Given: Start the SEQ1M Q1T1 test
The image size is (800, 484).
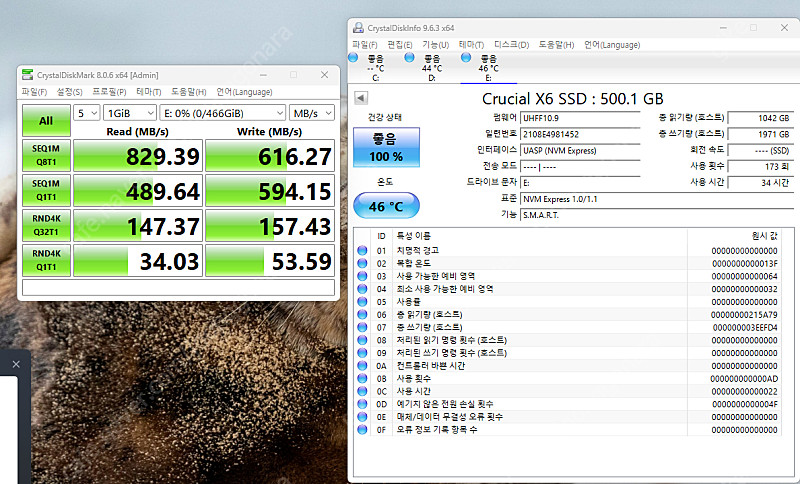Looking at the screenshot, I should [46, 190].
